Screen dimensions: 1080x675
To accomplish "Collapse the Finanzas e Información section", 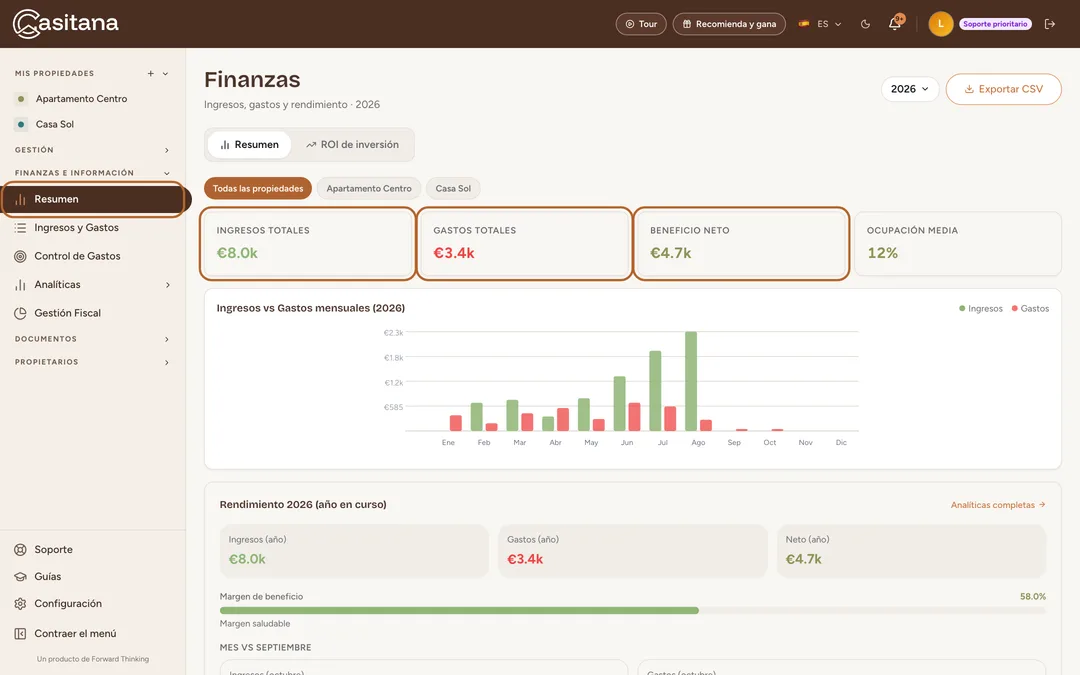I will click(92, 173).
